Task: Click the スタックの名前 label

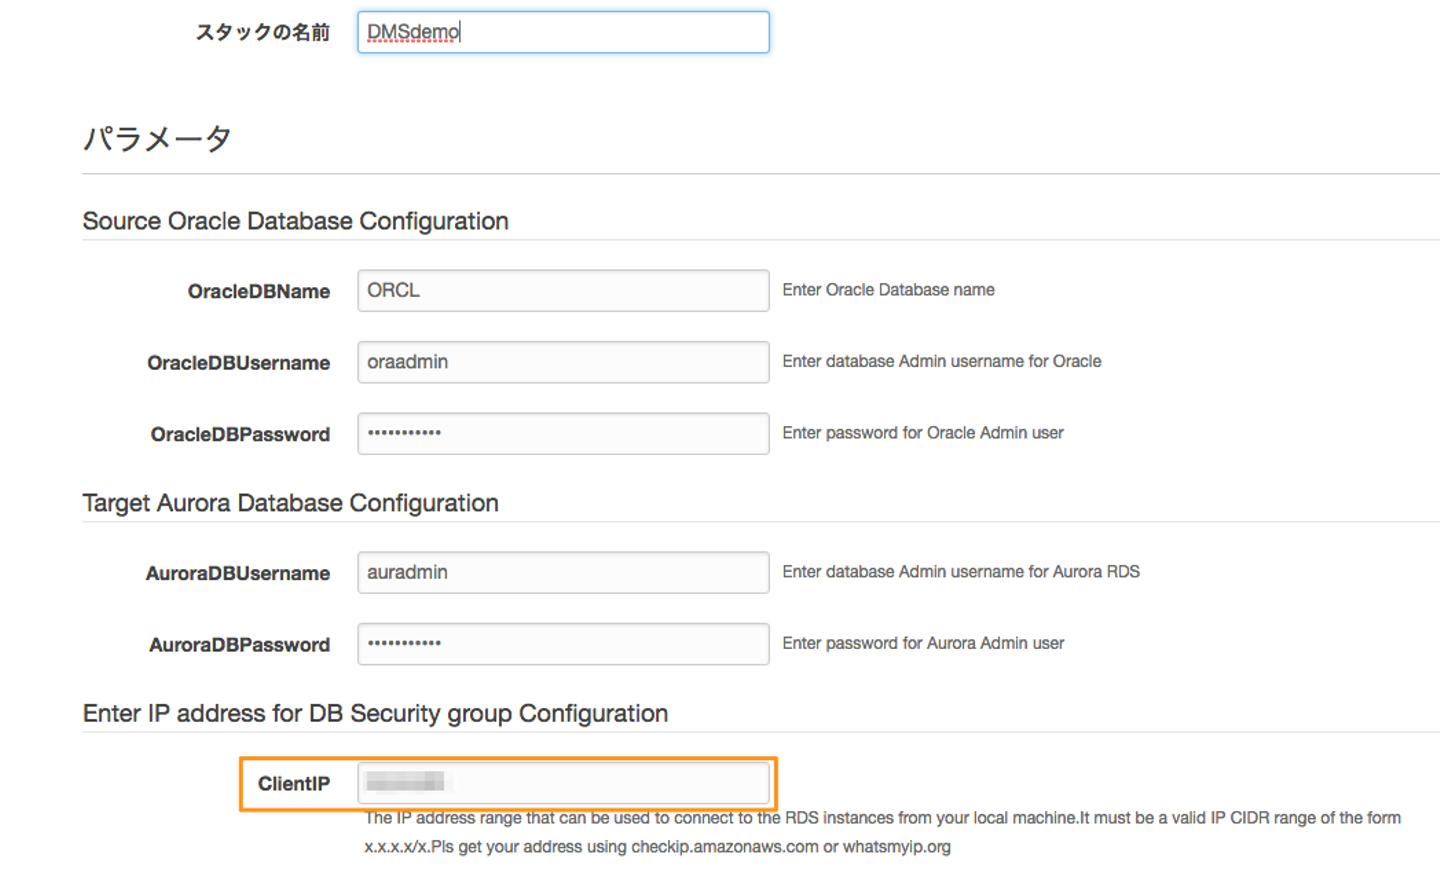Action: (x=262, y=32)
